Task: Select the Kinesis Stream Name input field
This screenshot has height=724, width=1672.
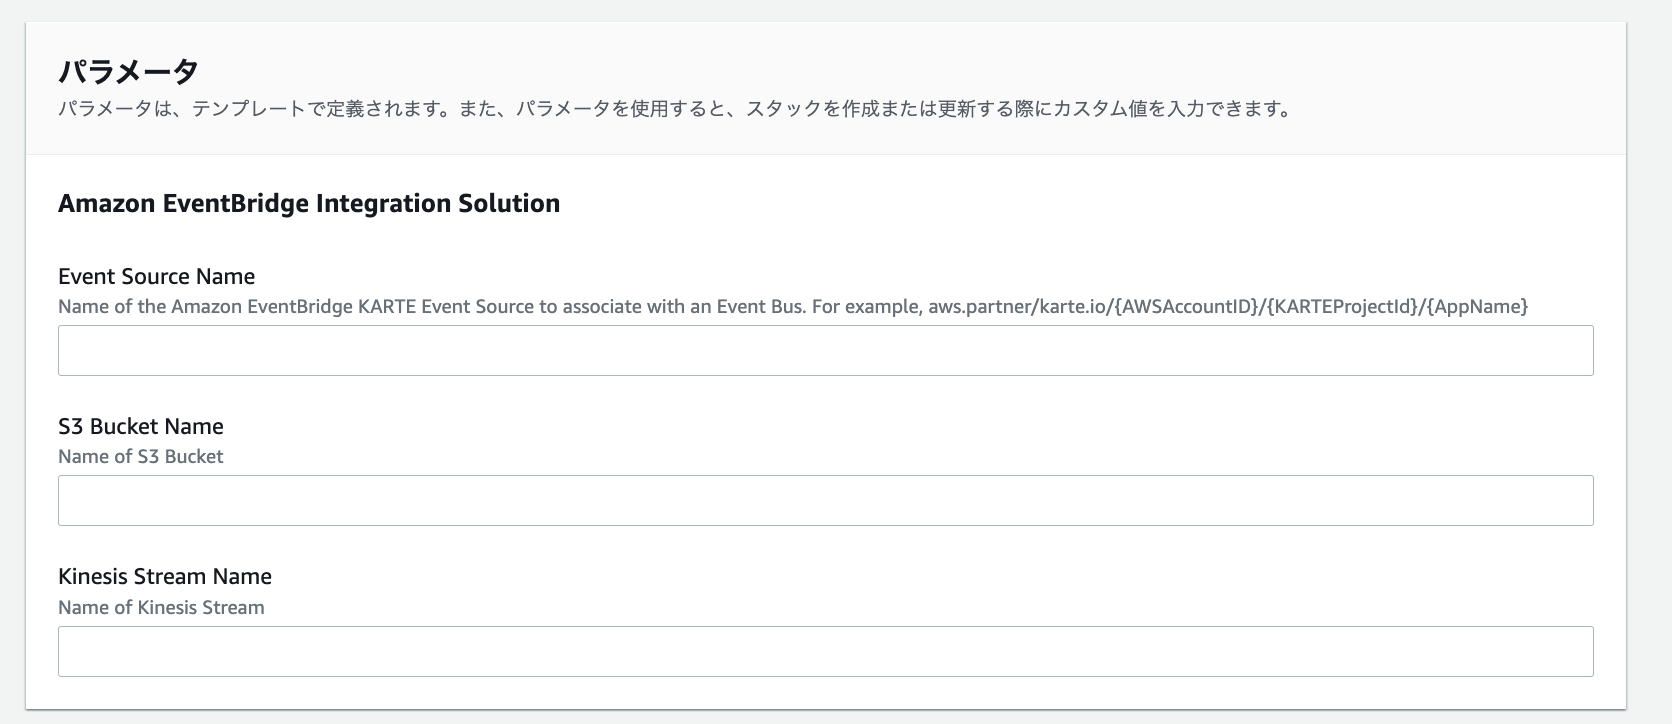Action: click(x=825, y=651)
